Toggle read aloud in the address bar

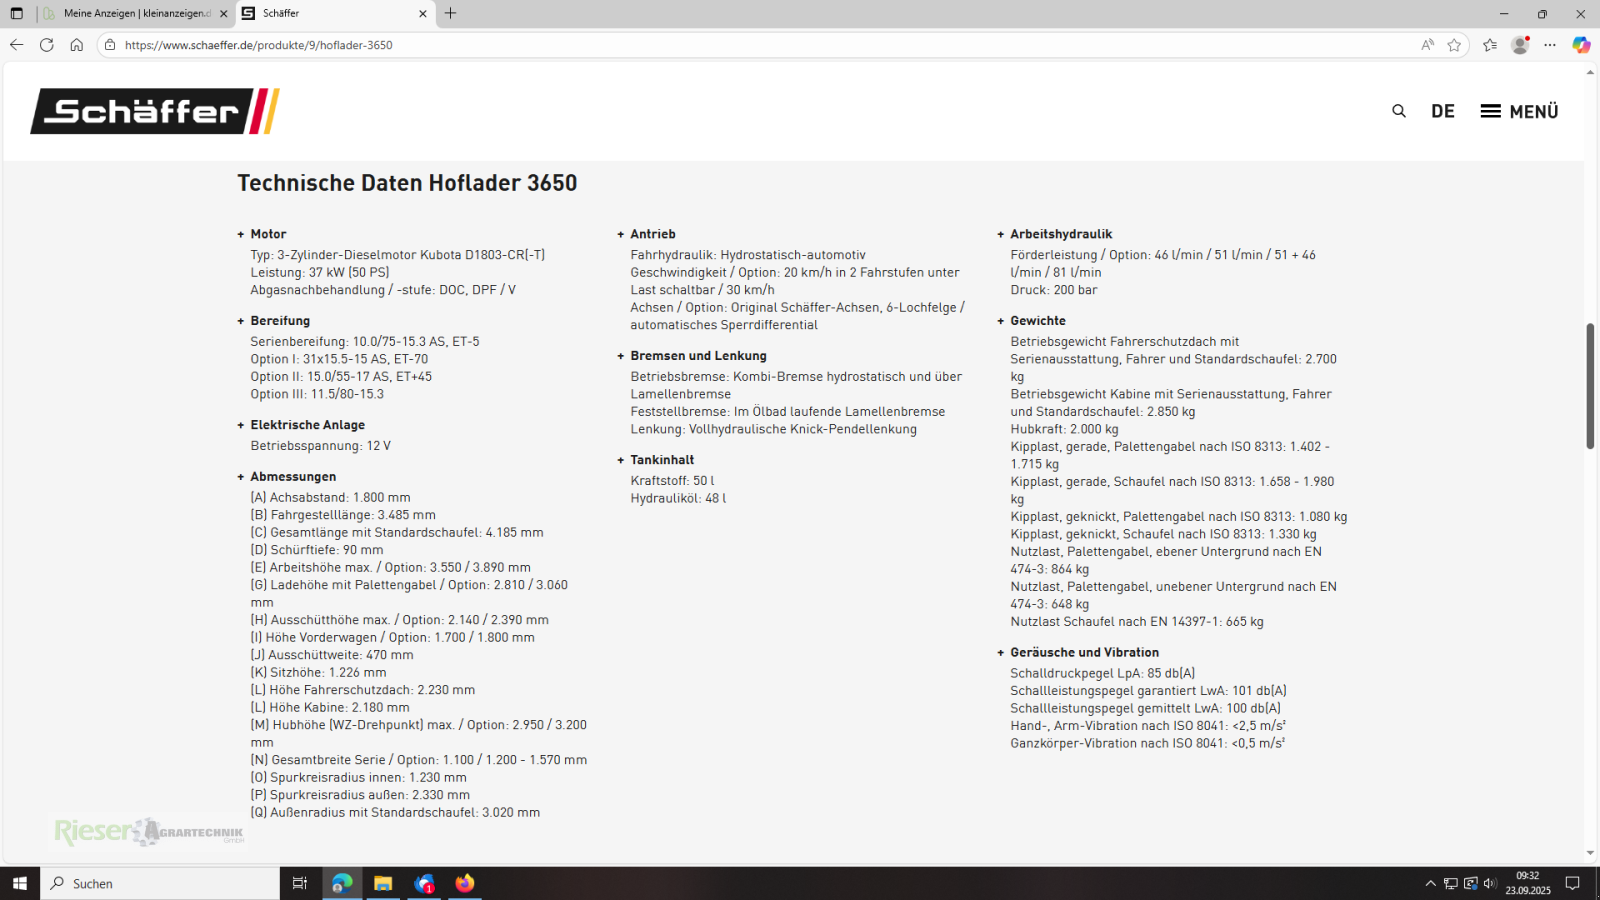[x=1427, y=45]
